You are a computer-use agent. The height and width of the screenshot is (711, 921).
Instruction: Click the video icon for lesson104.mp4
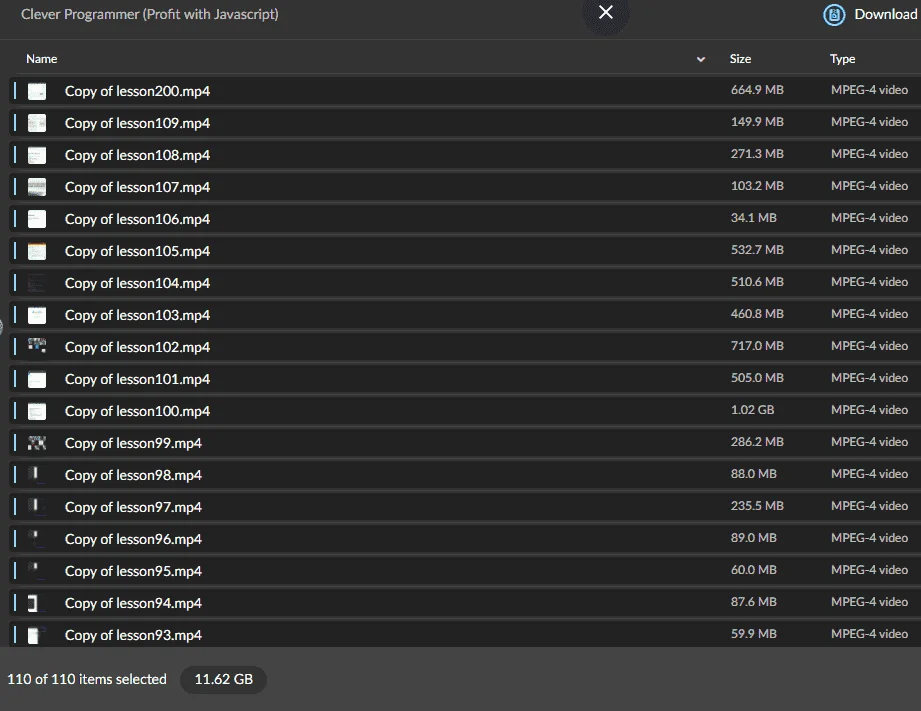[37, 283]
